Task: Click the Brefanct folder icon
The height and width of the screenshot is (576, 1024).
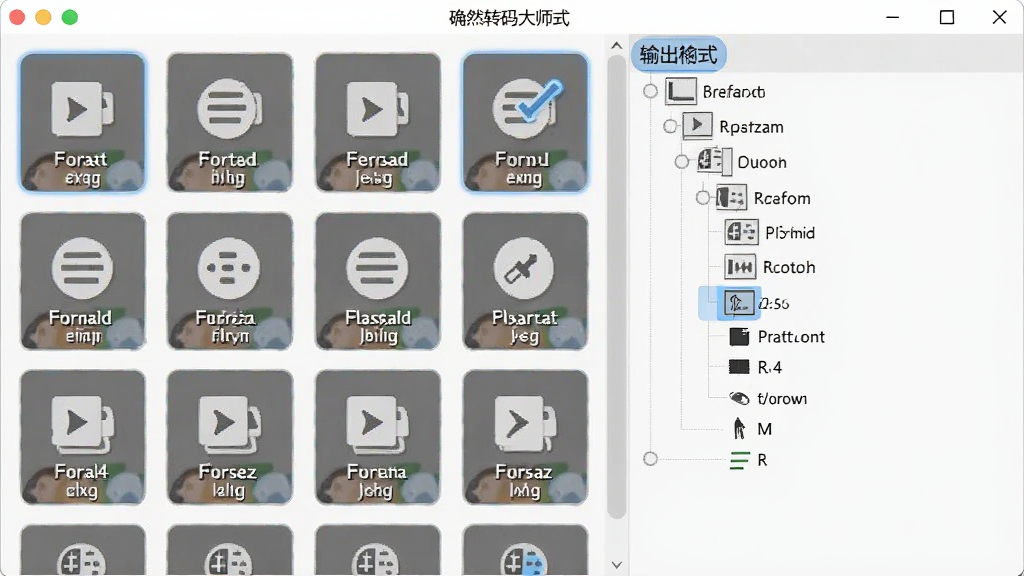Action: point(680,91)
